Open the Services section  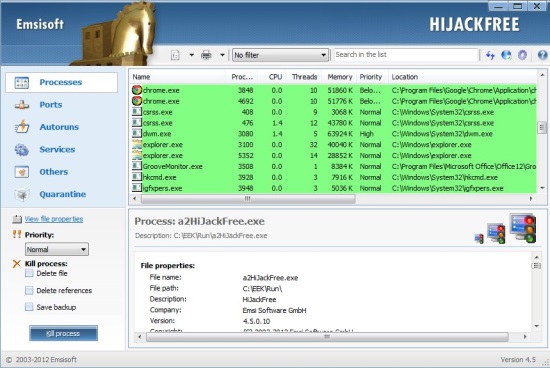click(57, 149)
